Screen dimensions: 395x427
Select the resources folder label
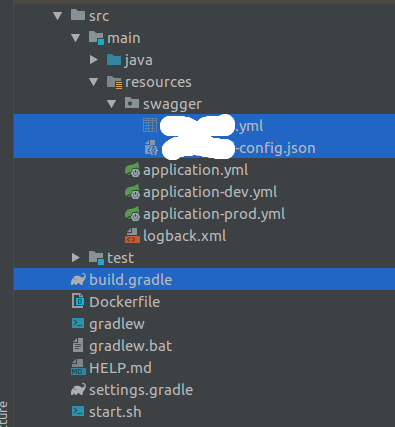158,82
